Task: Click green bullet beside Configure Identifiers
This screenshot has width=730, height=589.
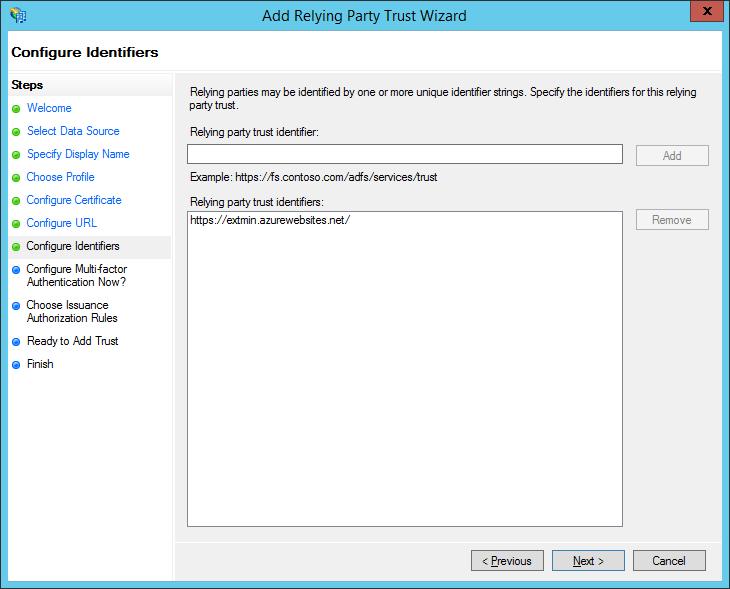Action: pyautogui.click(x=16, y=247)
